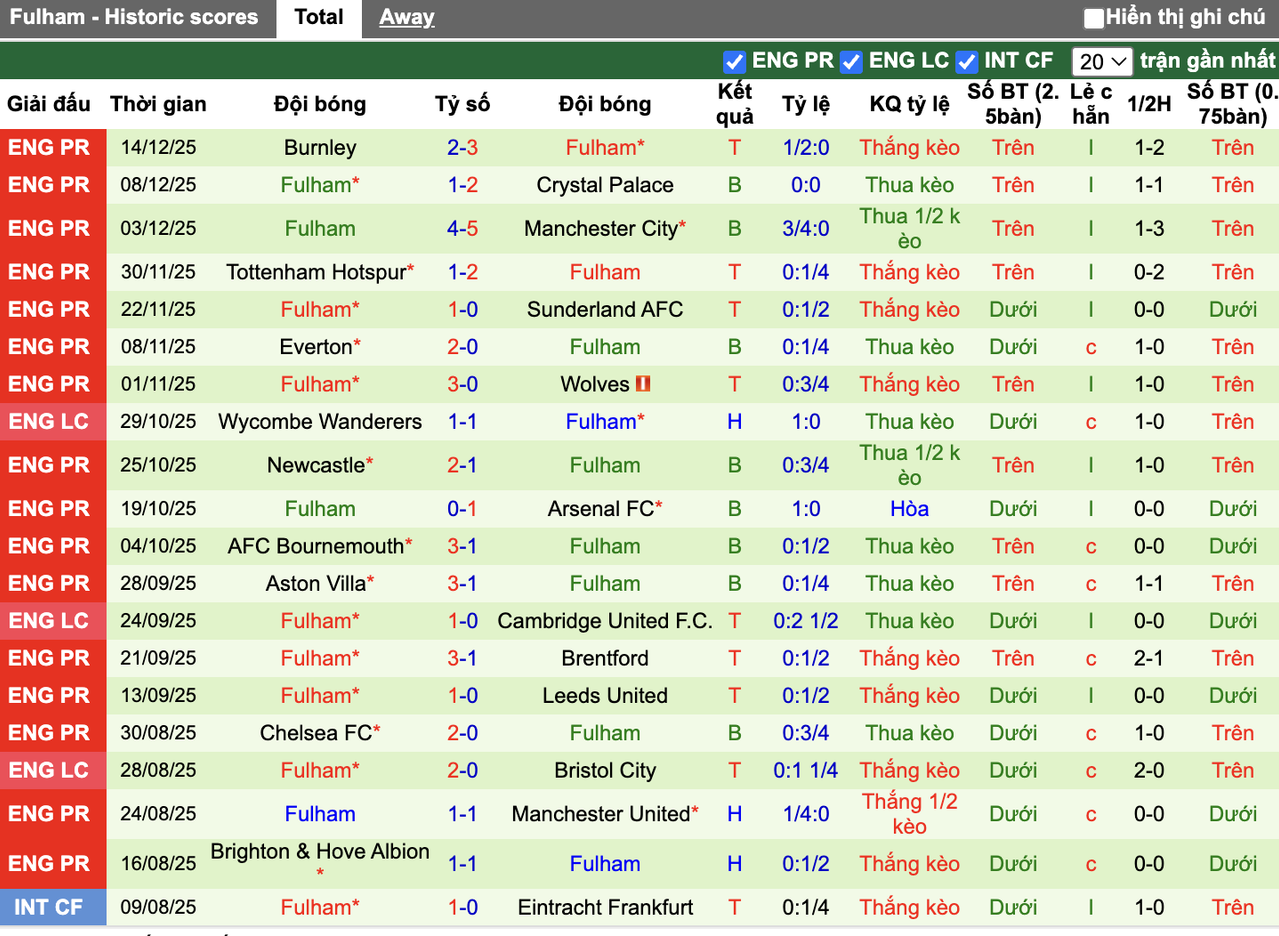Open Burnley team link
The image size is (1279, 936).
tap(320, 148)
